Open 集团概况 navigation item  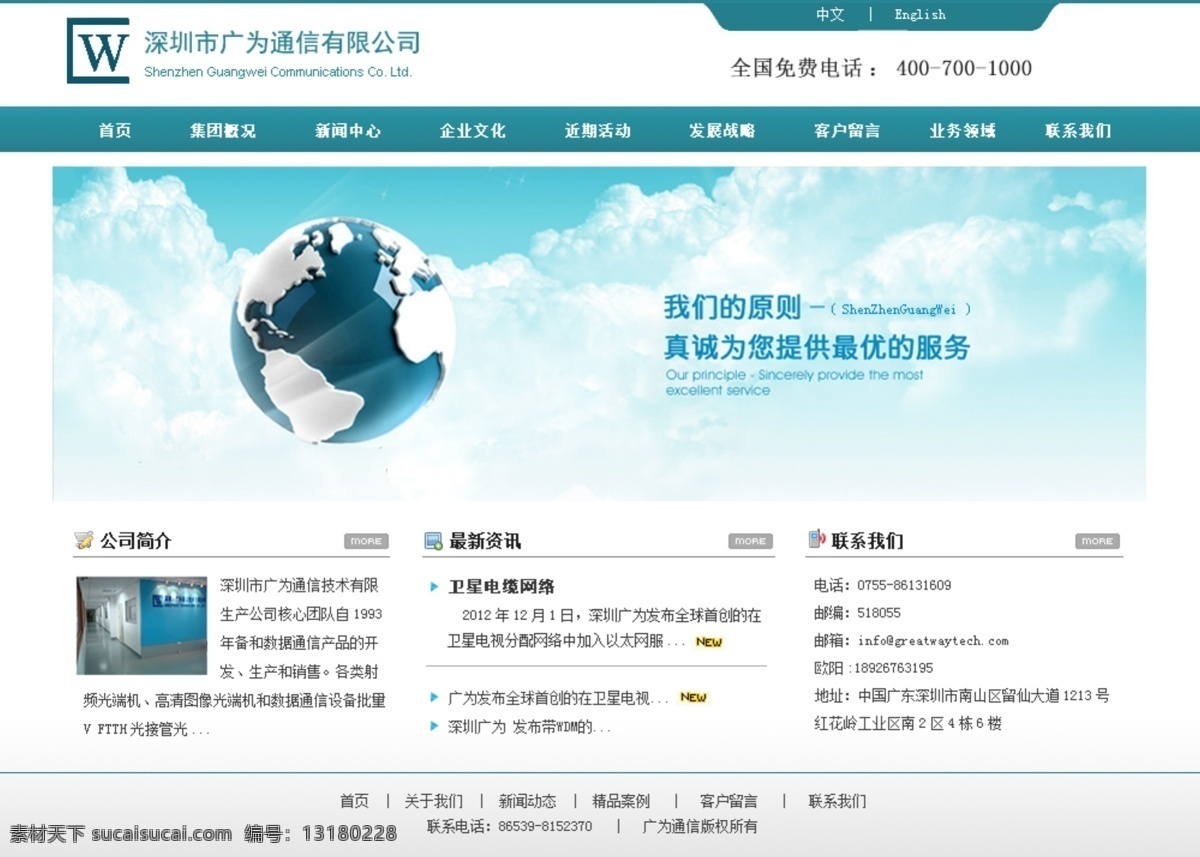[x=223, y=130]
